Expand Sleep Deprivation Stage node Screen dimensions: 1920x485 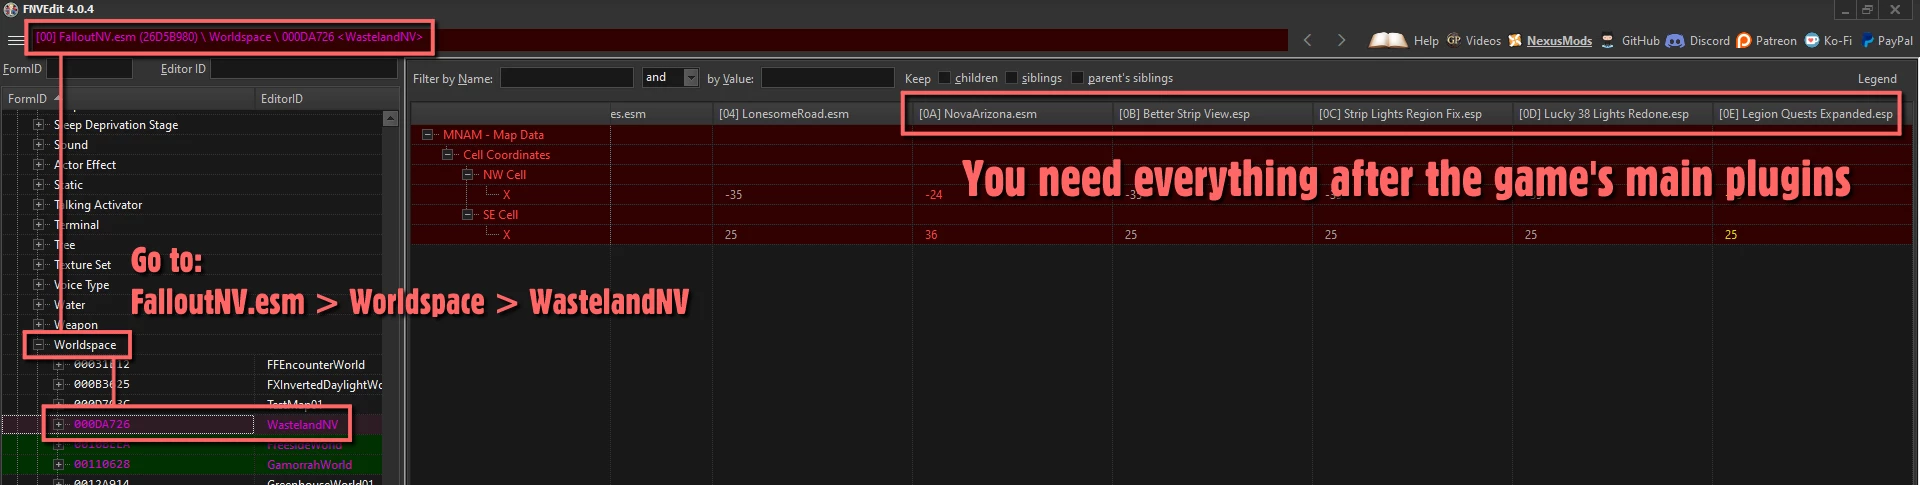tap(38, 125)
